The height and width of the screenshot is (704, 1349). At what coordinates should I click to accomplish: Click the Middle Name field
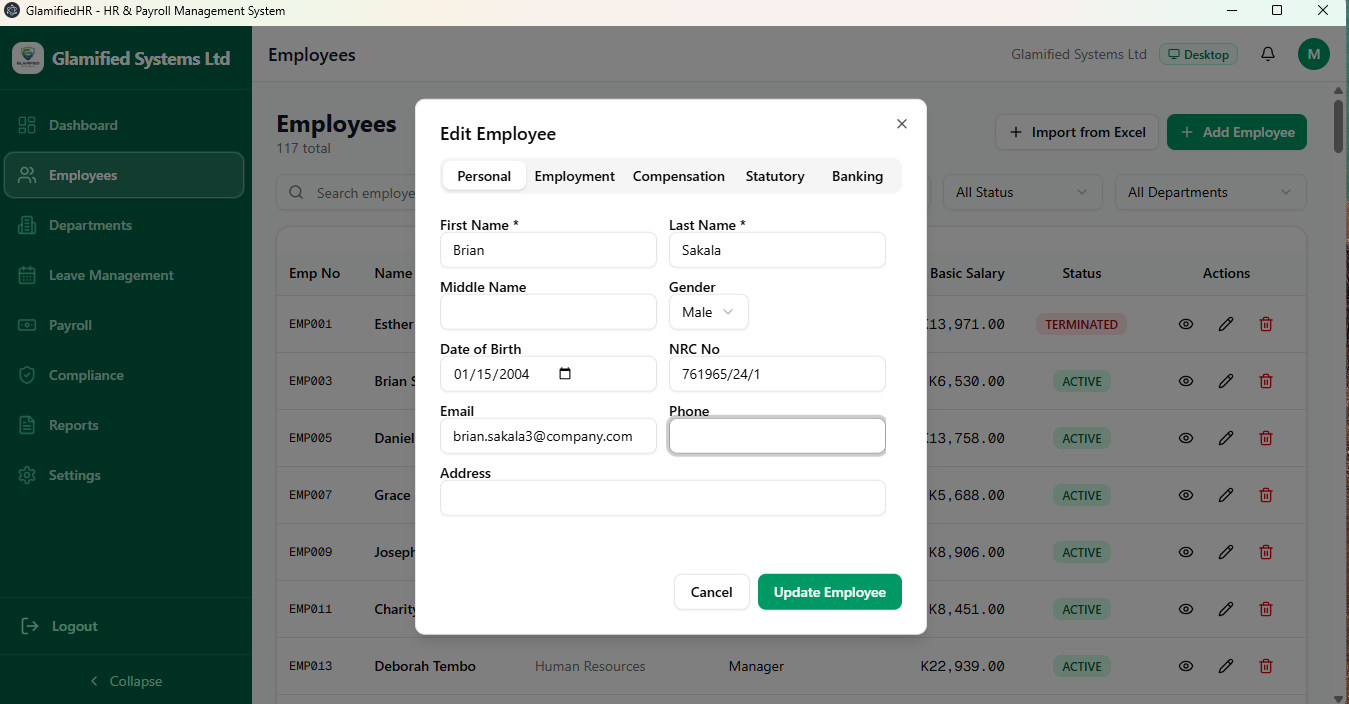[x=548, y=312]
